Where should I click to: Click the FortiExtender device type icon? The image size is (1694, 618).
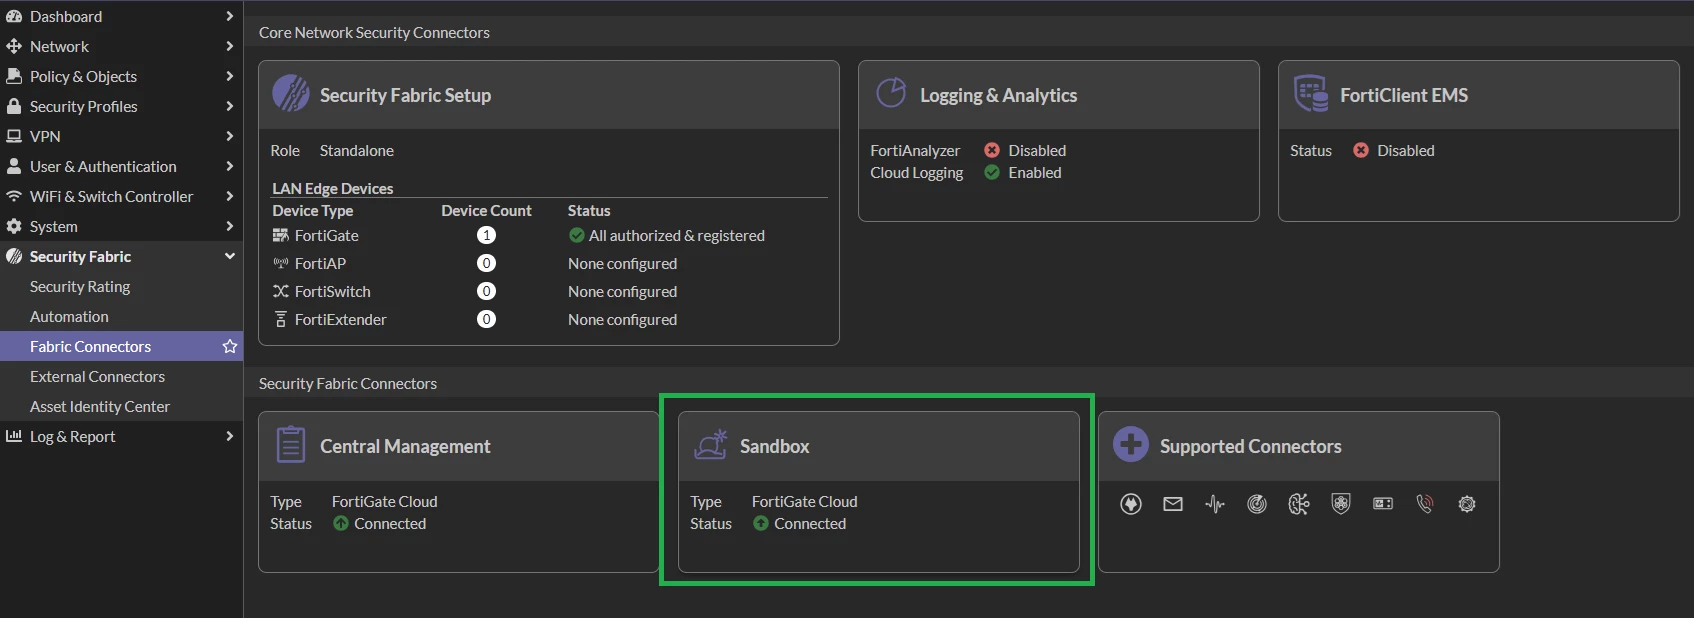pos(281,319)
